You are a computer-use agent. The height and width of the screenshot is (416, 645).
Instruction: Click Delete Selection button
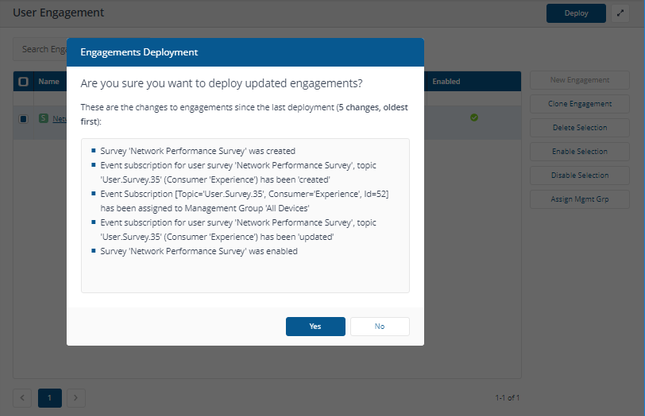click(x=580, y=128)
